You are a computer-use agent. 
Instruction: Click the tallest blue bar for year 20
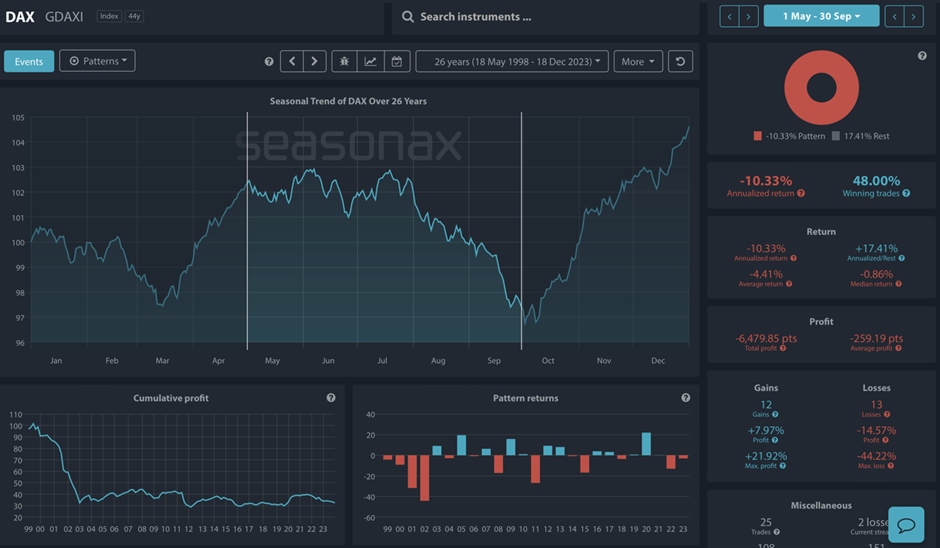pos(646,444)
